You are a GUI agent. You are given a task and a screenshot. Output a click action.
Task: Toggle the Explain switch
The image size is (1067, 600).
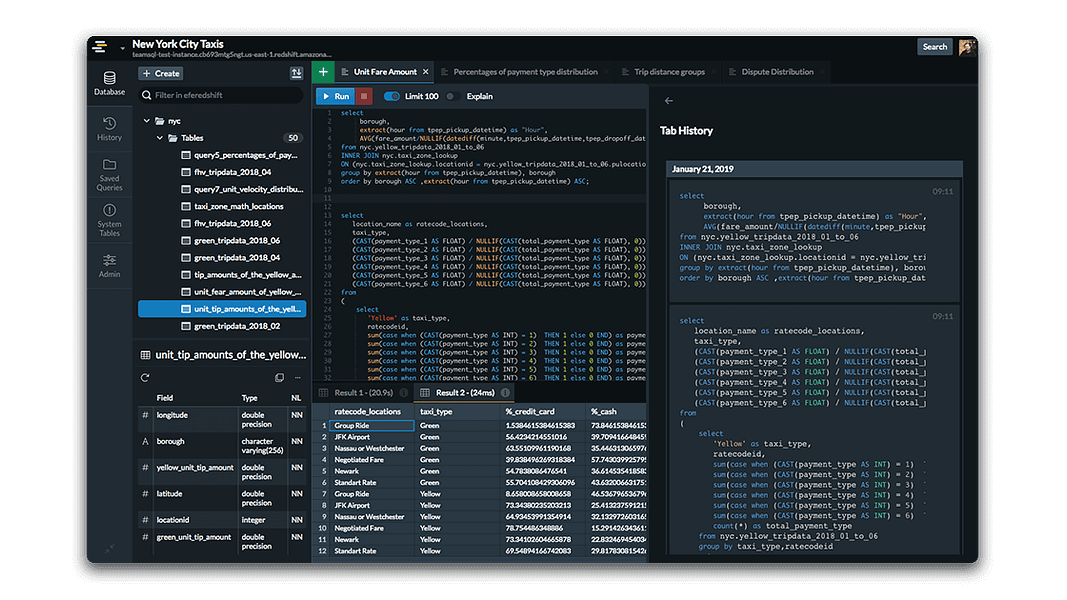point(453,97)
